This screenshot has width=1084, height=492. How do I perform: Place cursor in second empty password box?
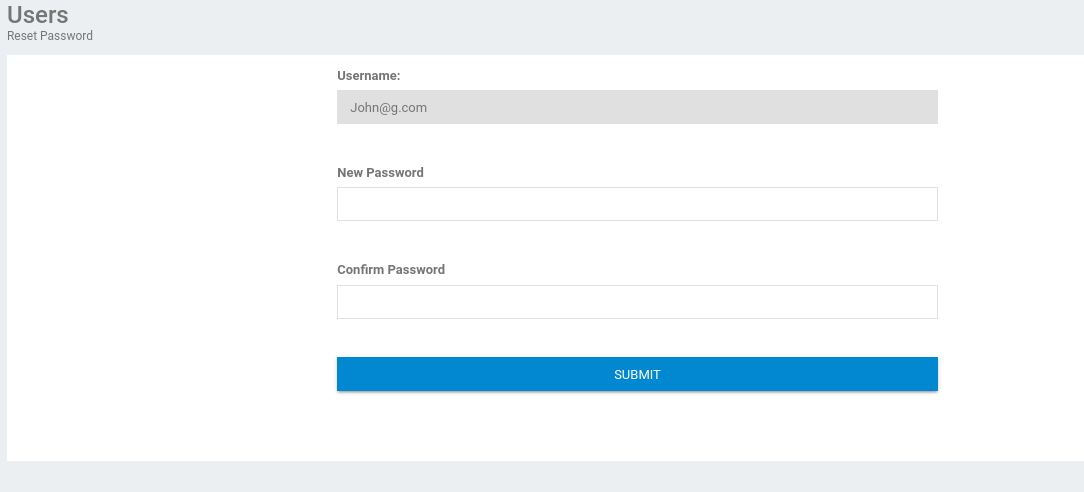[x=637, y=302]
